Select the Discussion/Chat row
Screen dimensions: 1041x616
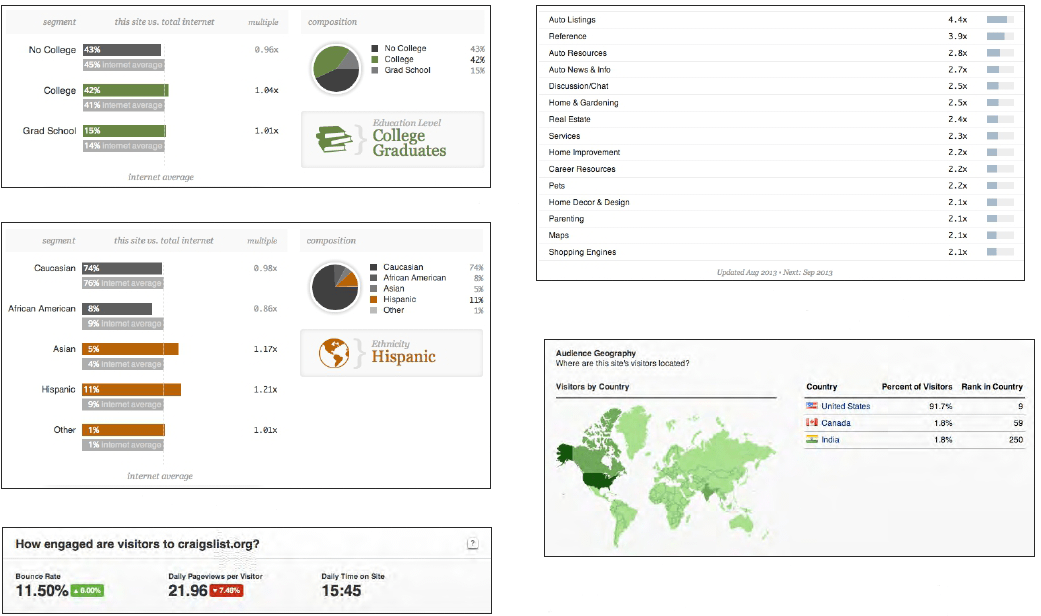781,86
